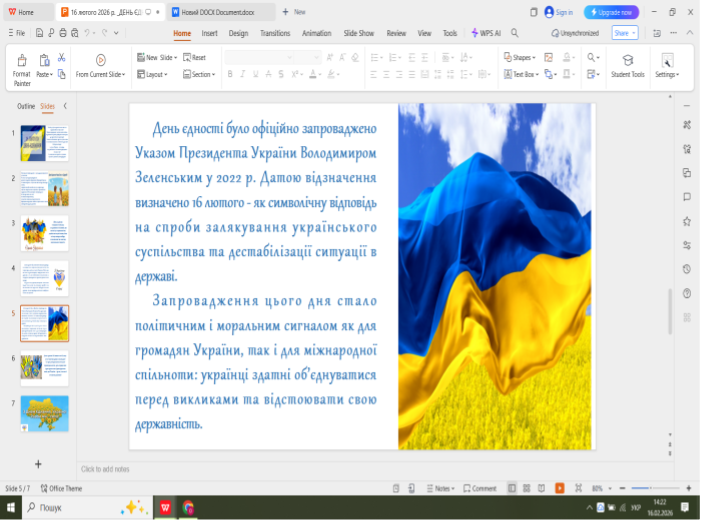Switch to the Outline pane tab

(x=27, y=105)
